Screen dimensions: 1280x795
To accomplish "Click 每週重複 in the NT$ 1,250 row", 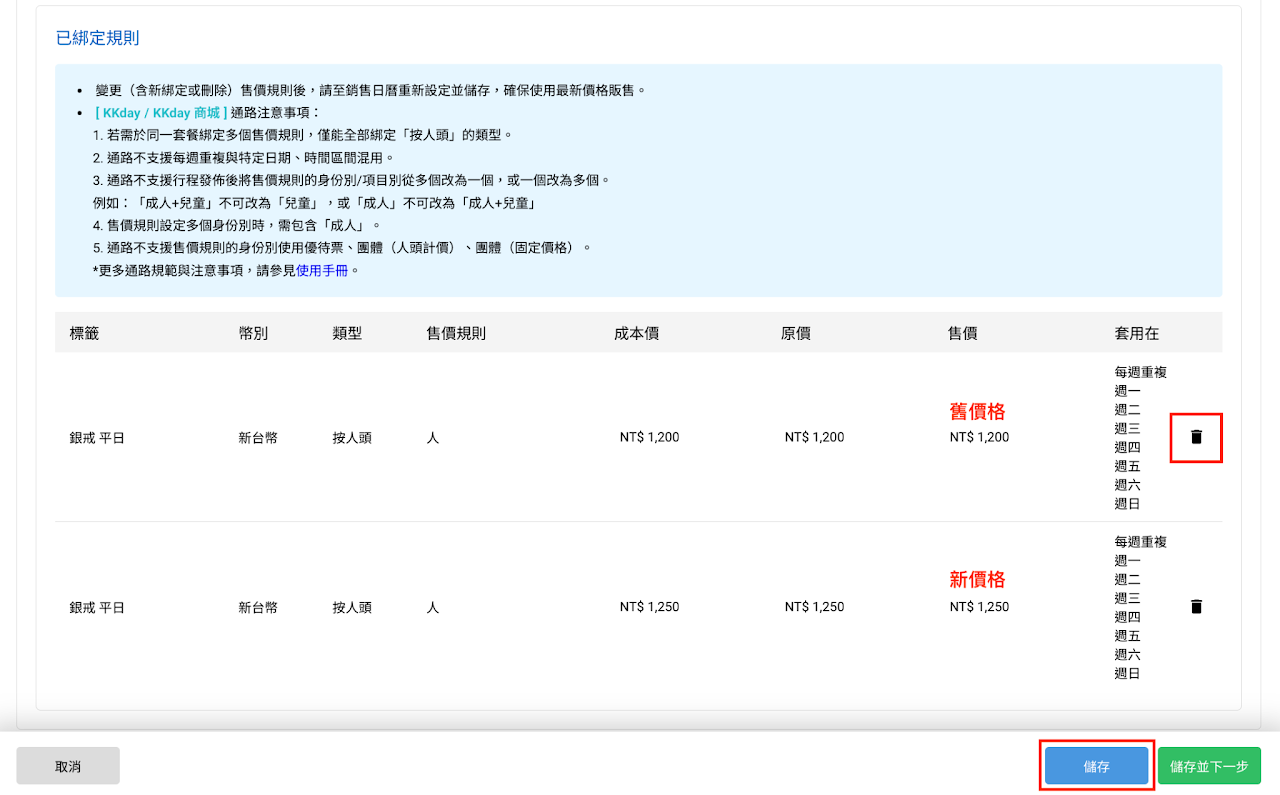I will (1141, 542).
